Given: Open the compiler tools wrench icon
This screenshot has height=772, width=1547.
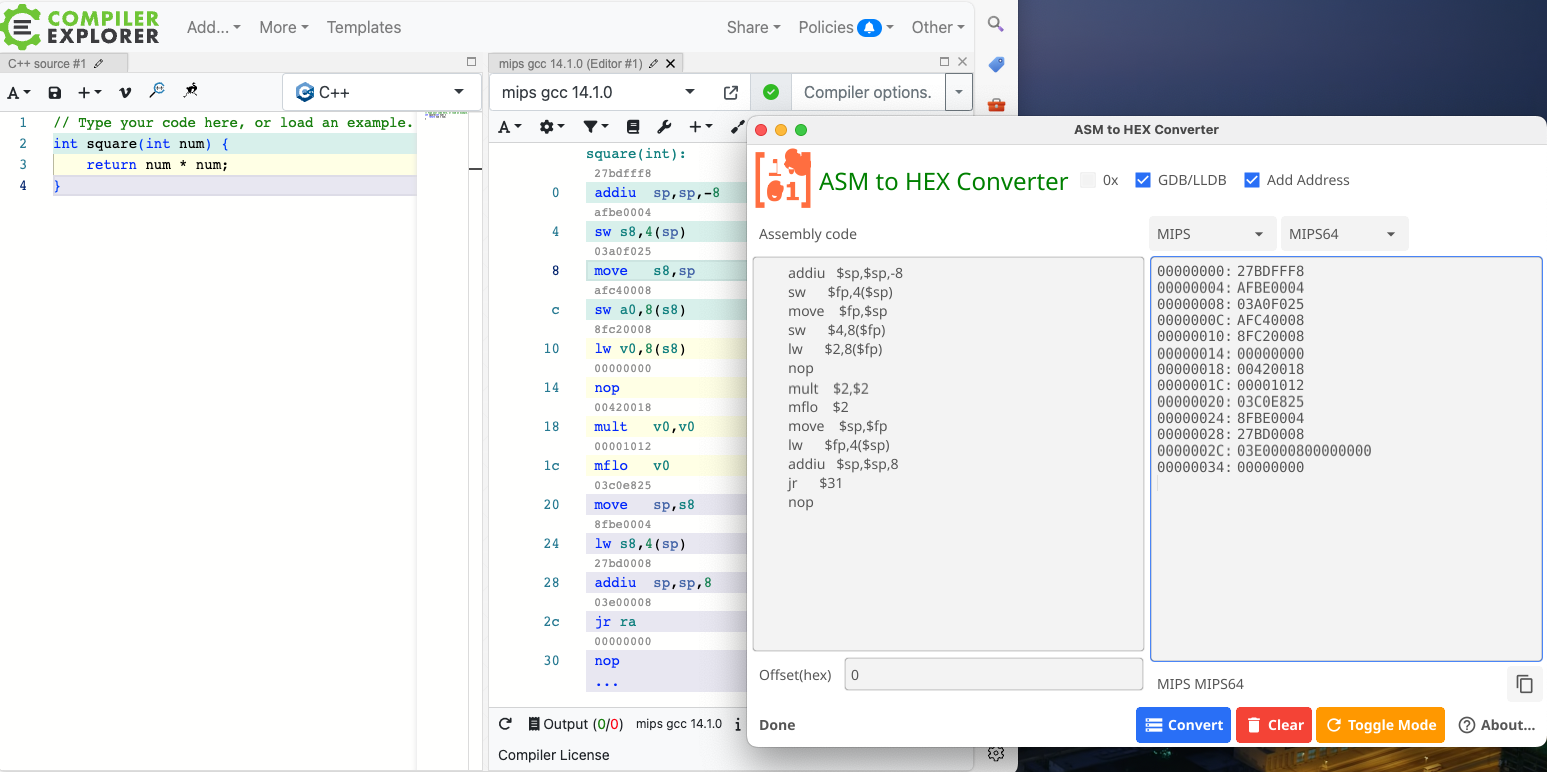Looking at the screenshot, I should 664,127.
